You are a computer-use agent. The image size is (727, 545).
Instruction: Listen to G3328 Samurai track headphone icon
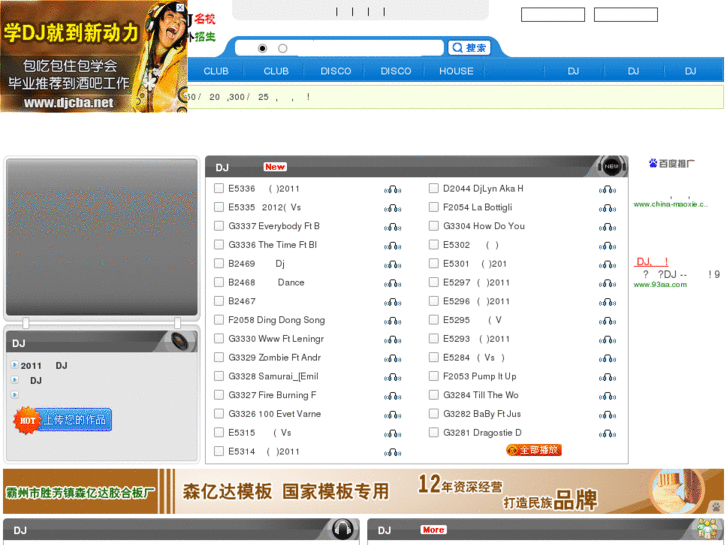[x=392, y=378]
